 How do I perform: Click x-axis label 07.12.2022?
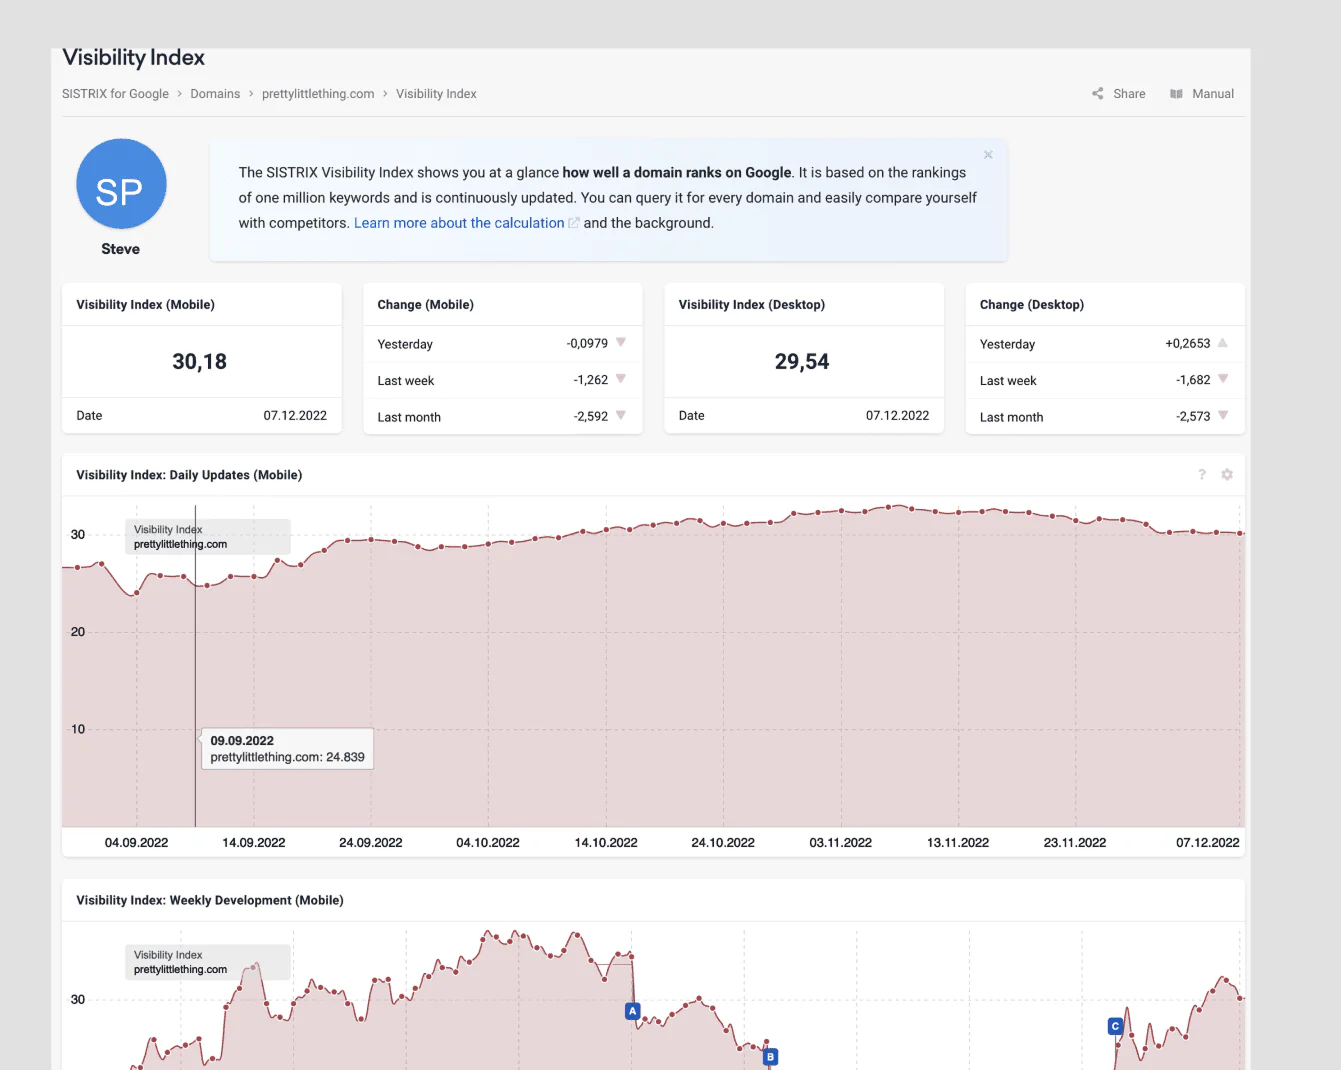[x=1208, y=843]
